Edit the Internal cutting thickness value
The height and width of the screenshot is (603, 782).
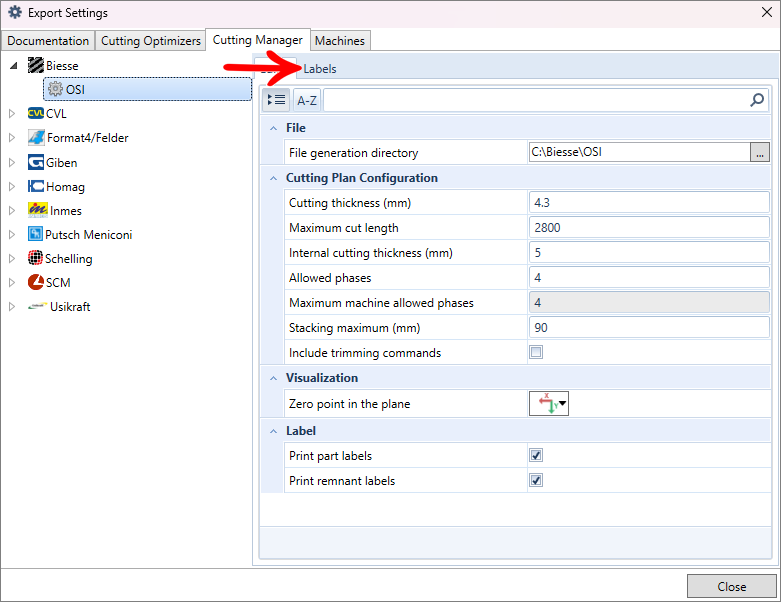pos(649,252)
